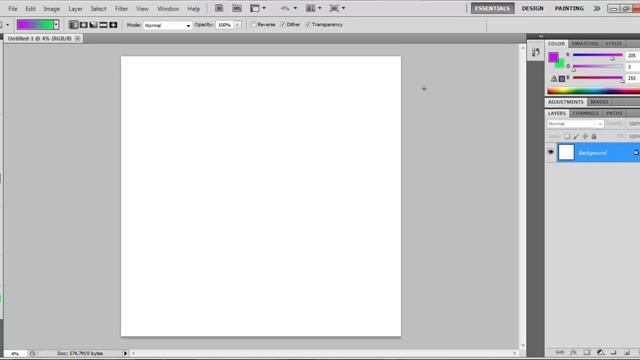Create a new fill or adjustment layer
The width and height of the screenshot is (640, 360).
(x=600, y=352)
